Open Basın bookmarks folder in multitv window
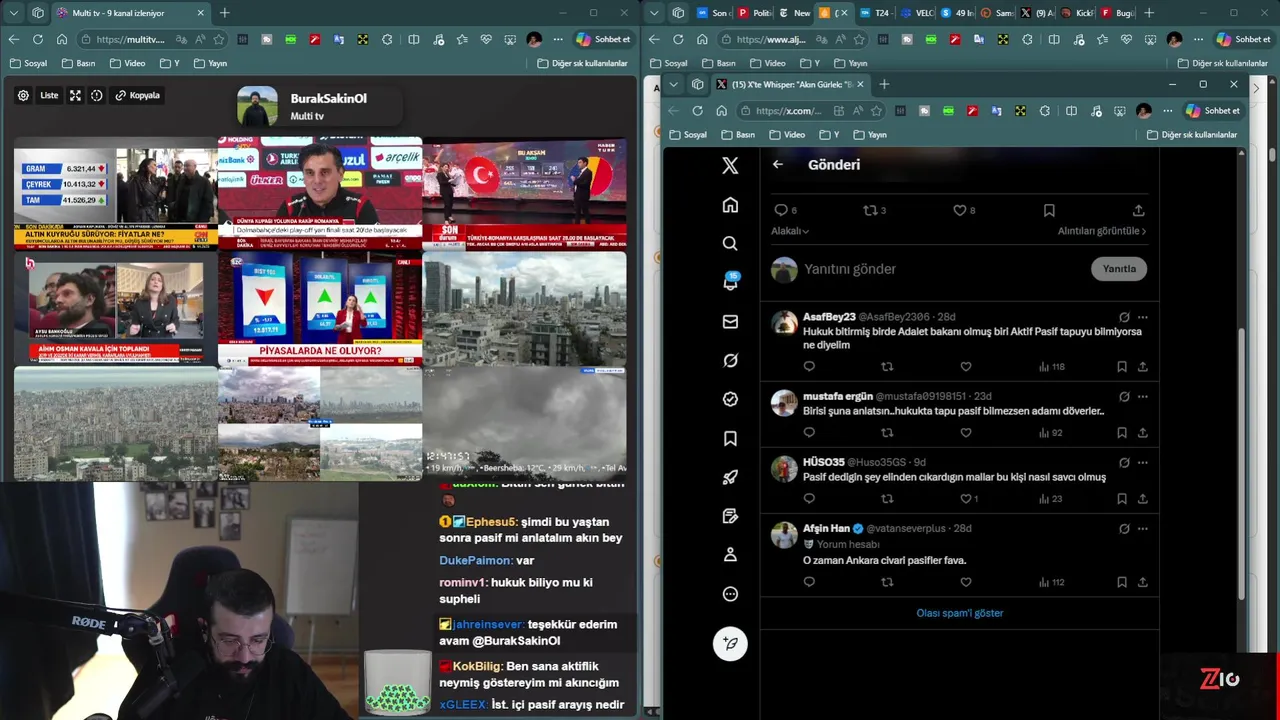Image resolution: width=1280 pixels, height=720 pixels. pos(77,63)
